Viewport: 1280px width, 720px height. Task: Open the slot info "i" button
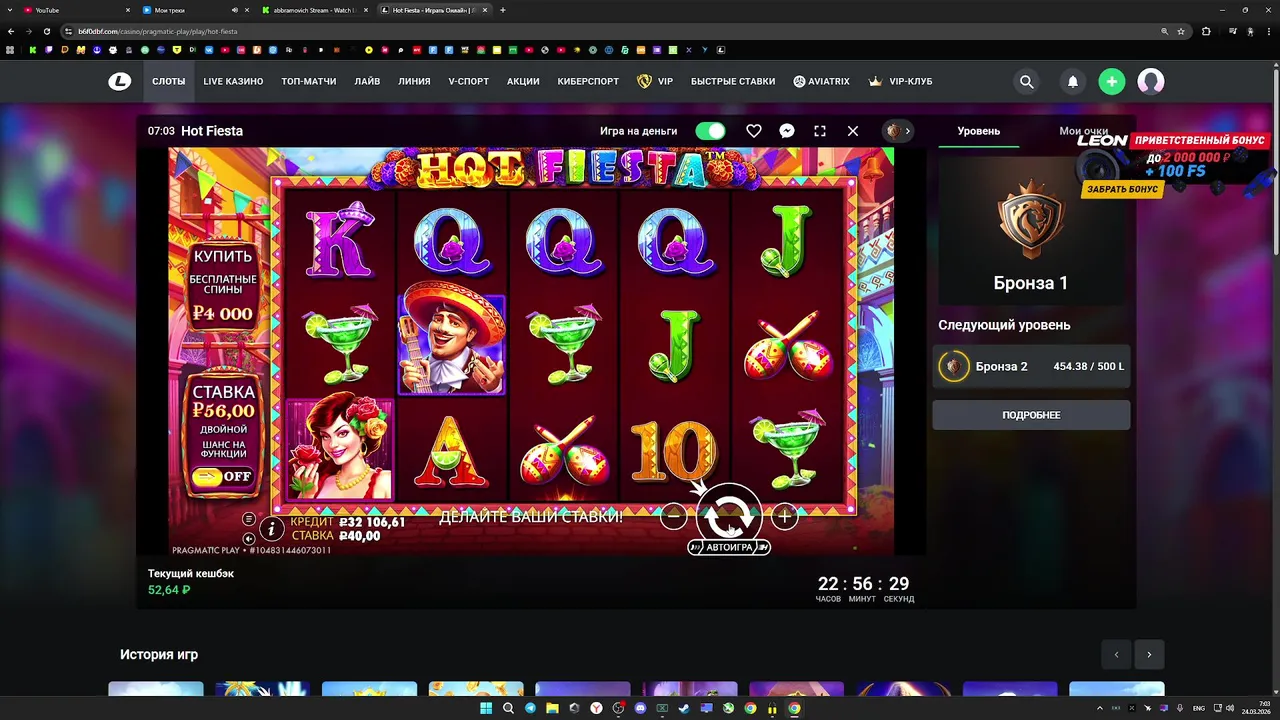pos(271,529)
